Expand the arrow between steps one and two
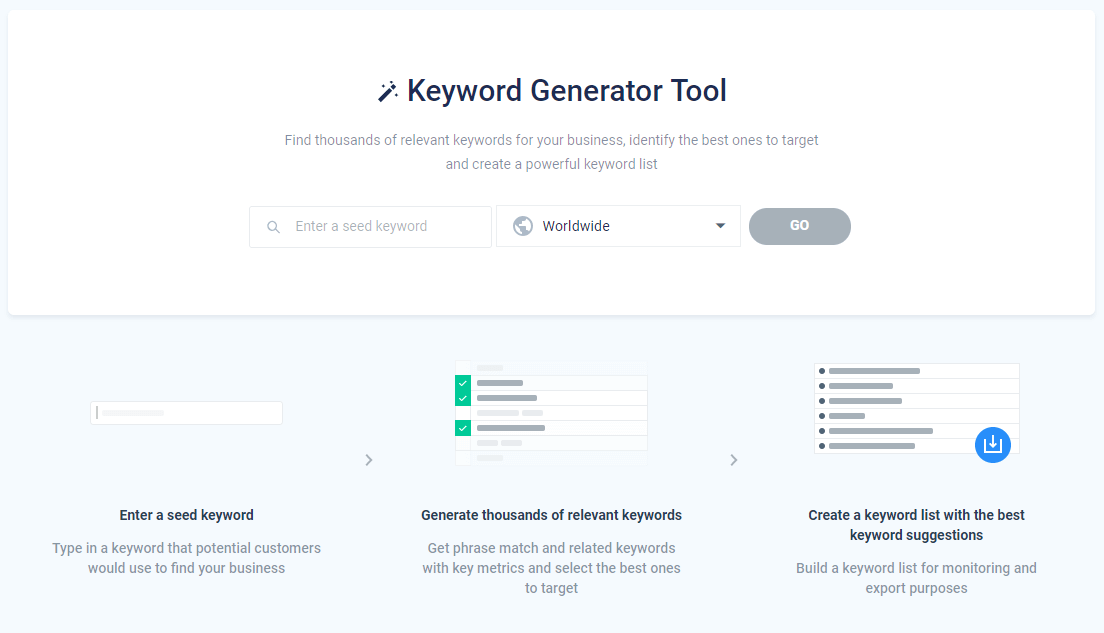 coord(368,460)
